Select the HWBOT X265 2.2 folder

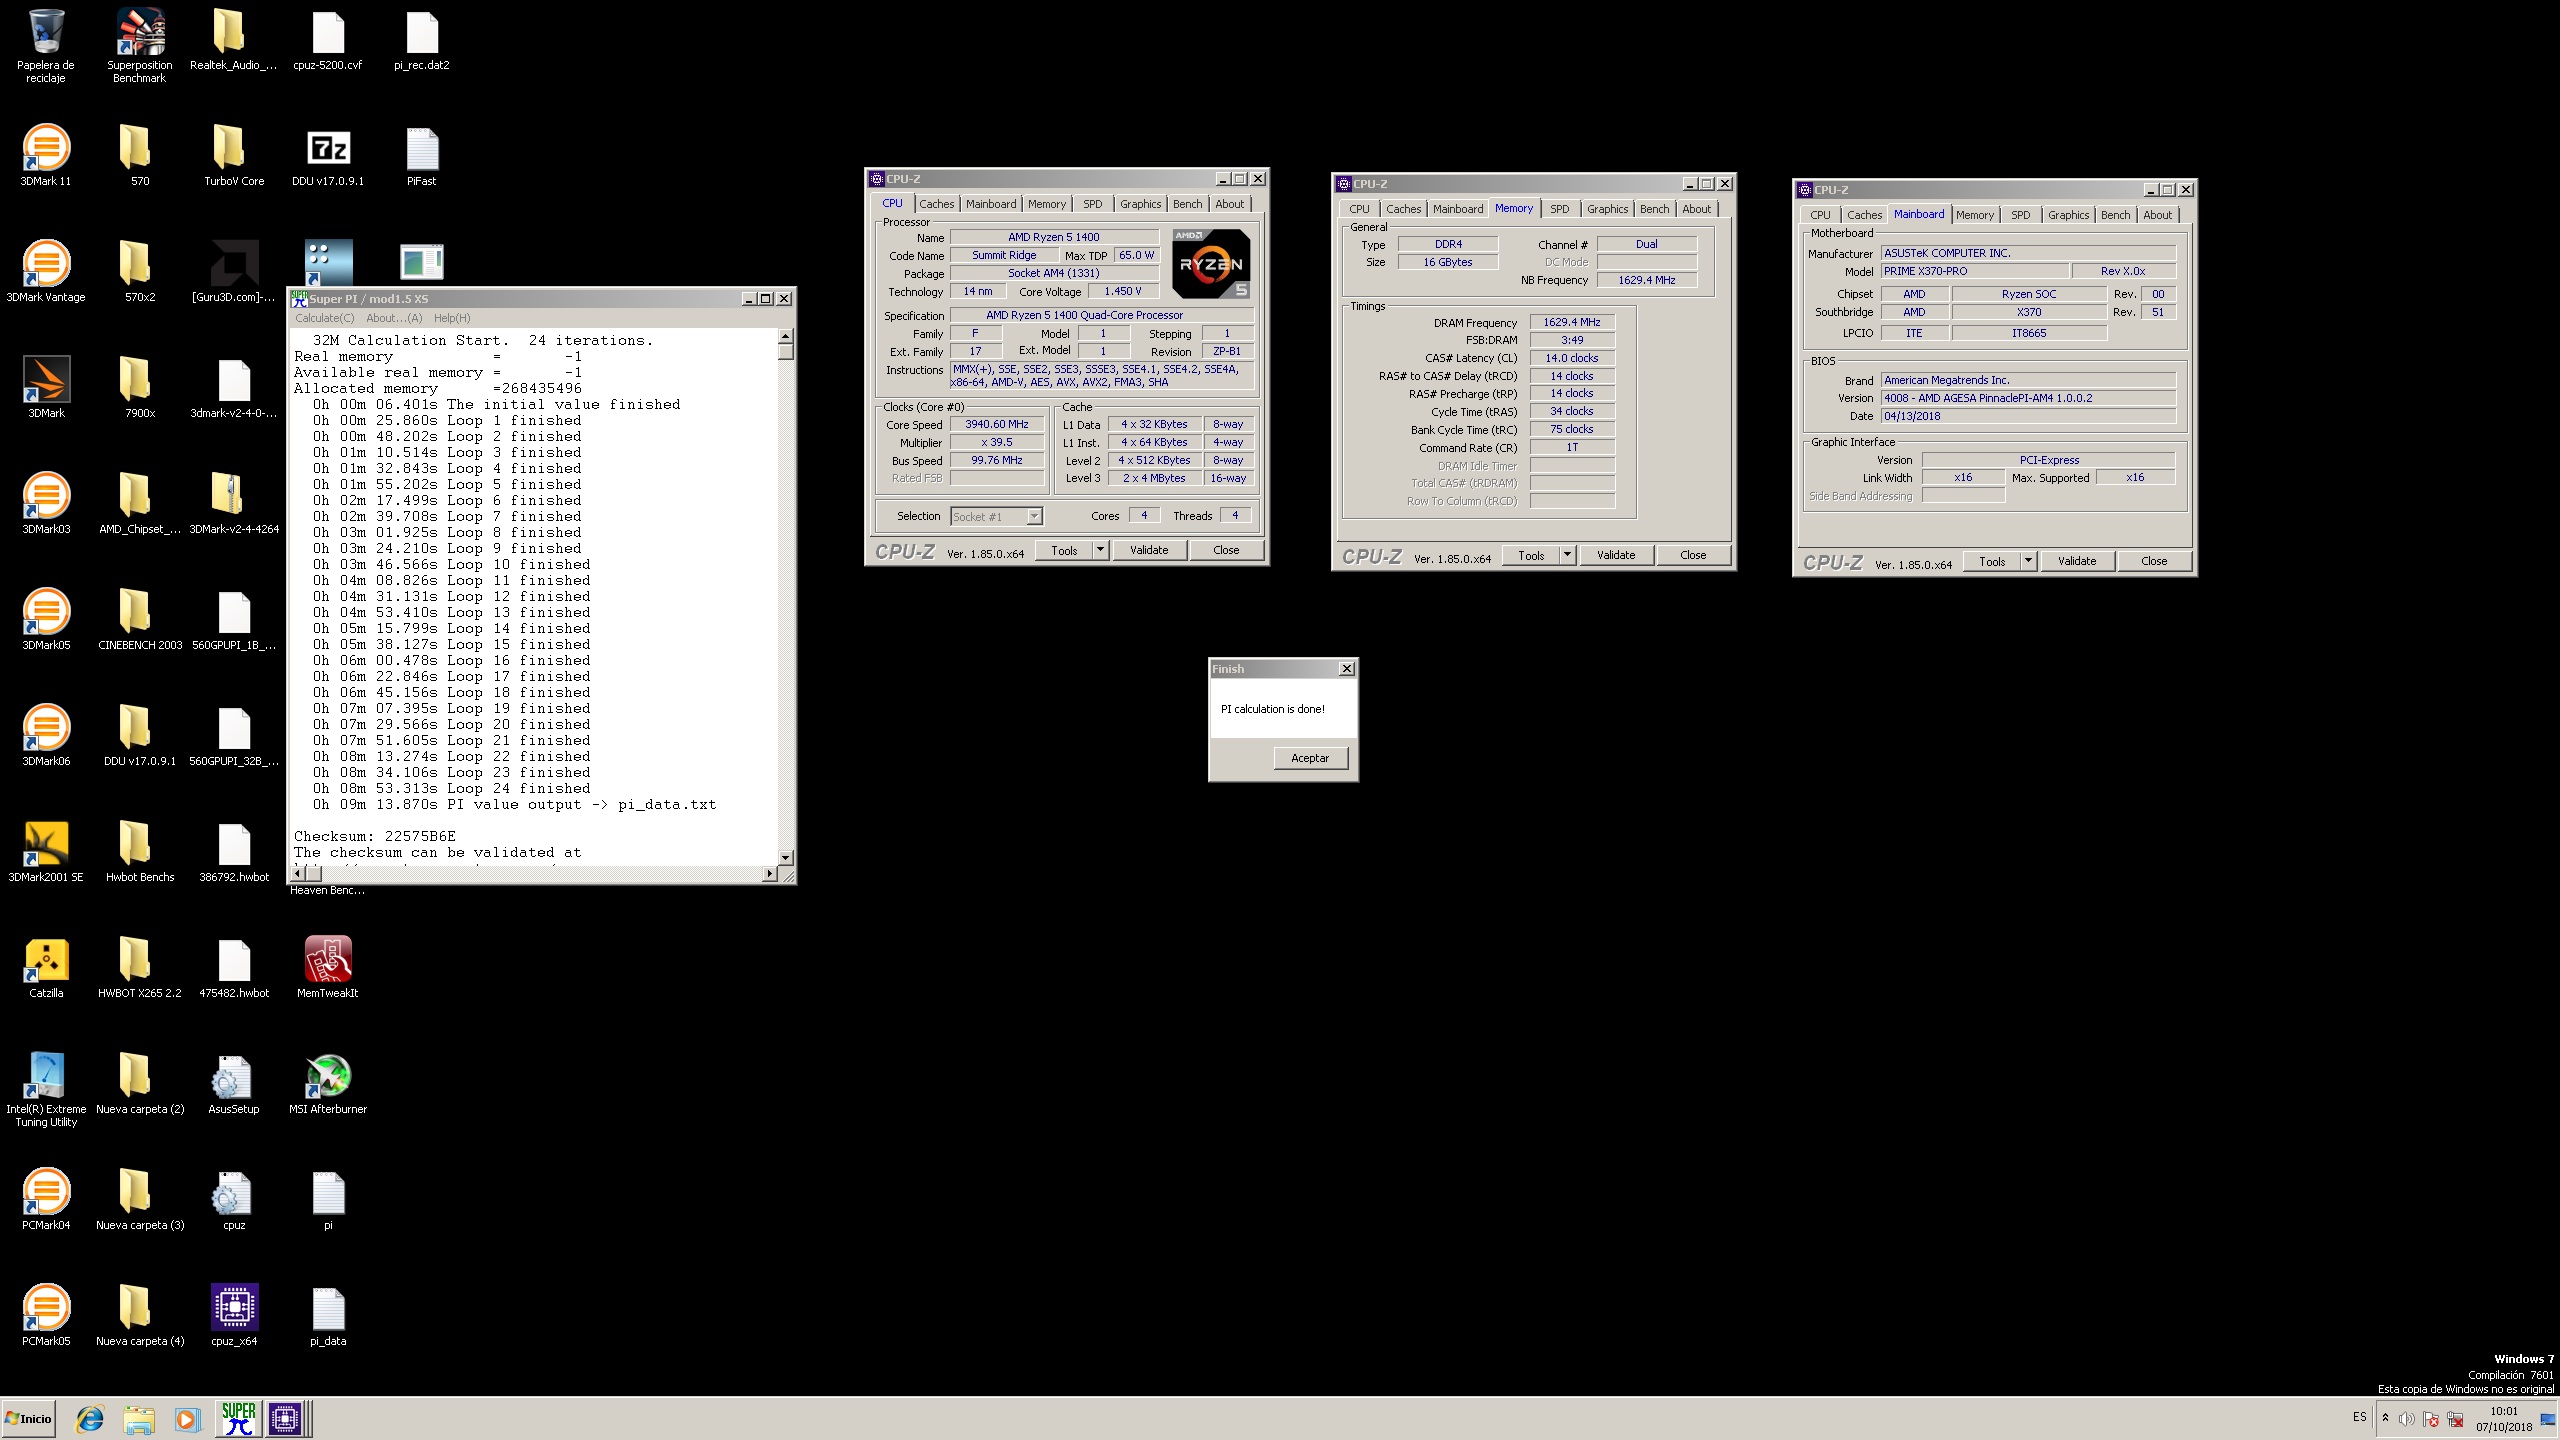tap(139, 967)
